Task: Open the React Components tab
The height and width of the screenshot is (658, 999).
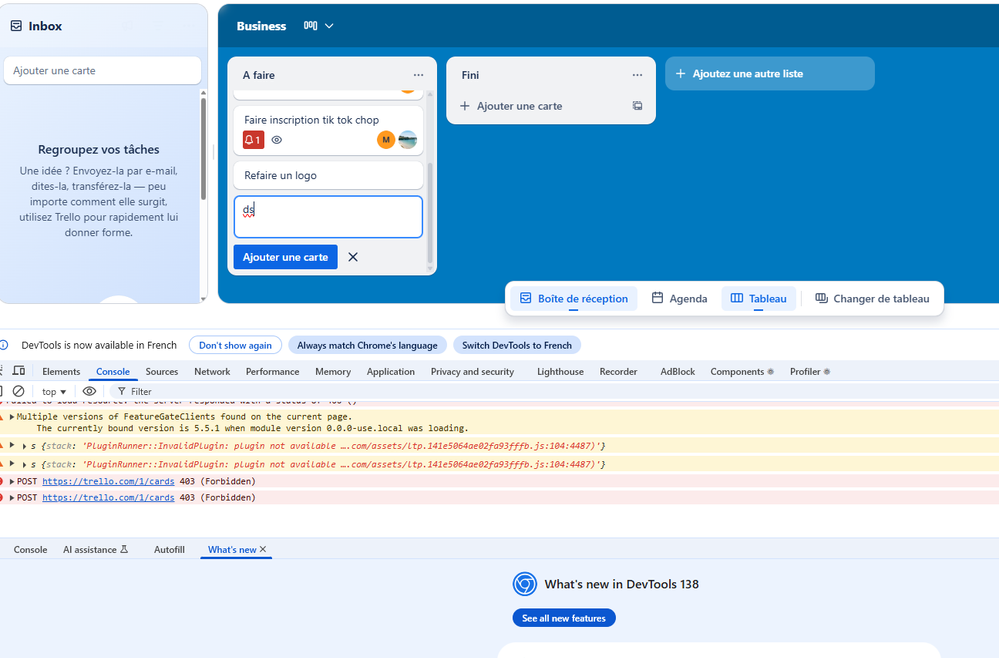Action: 742,371
